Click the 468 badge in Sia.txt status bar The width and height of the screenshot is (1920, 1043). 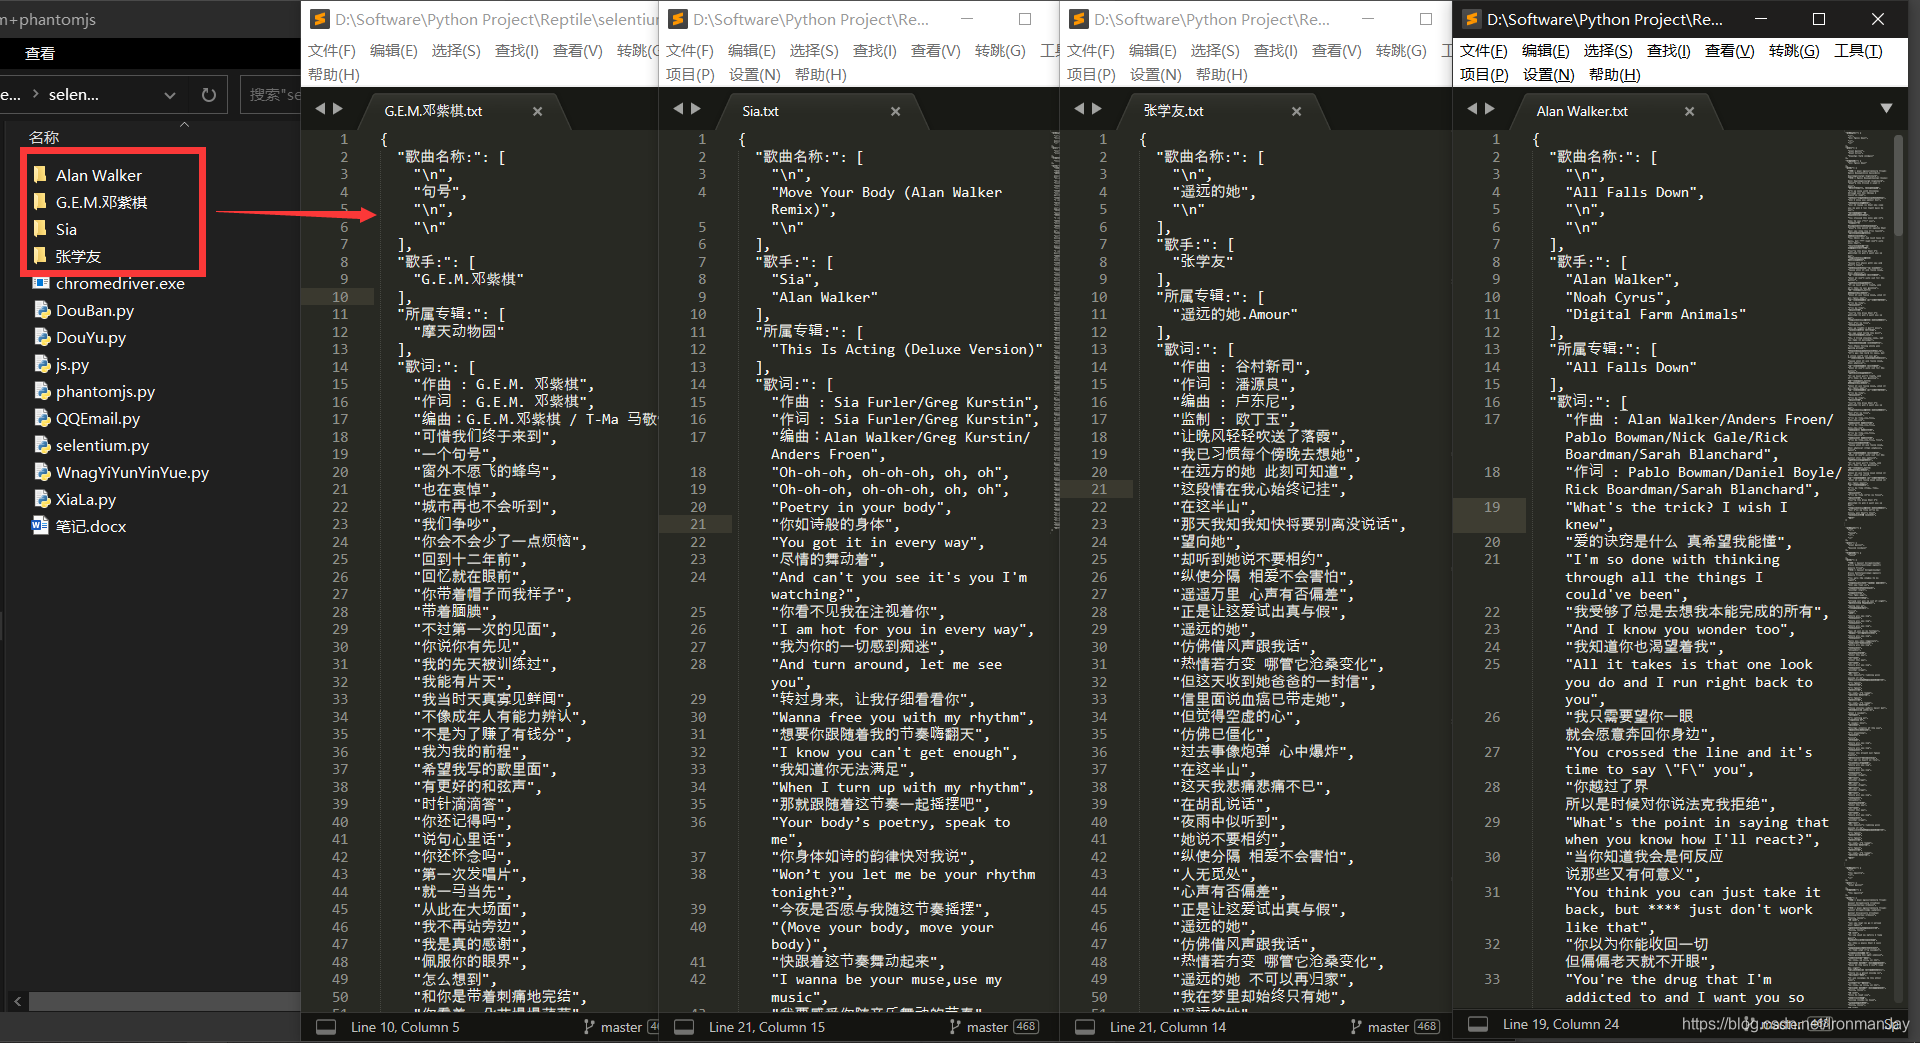pos(1026,1027)
